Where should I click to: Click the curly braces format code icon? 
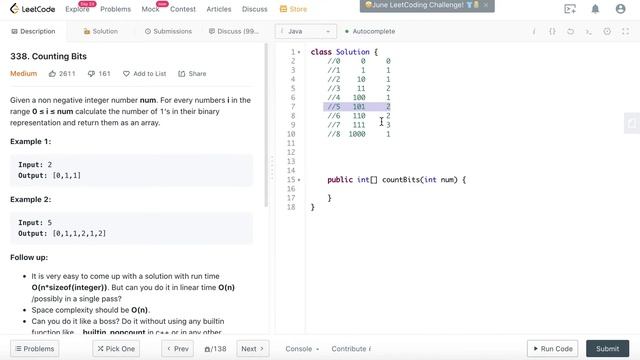[x=552, y=31]
